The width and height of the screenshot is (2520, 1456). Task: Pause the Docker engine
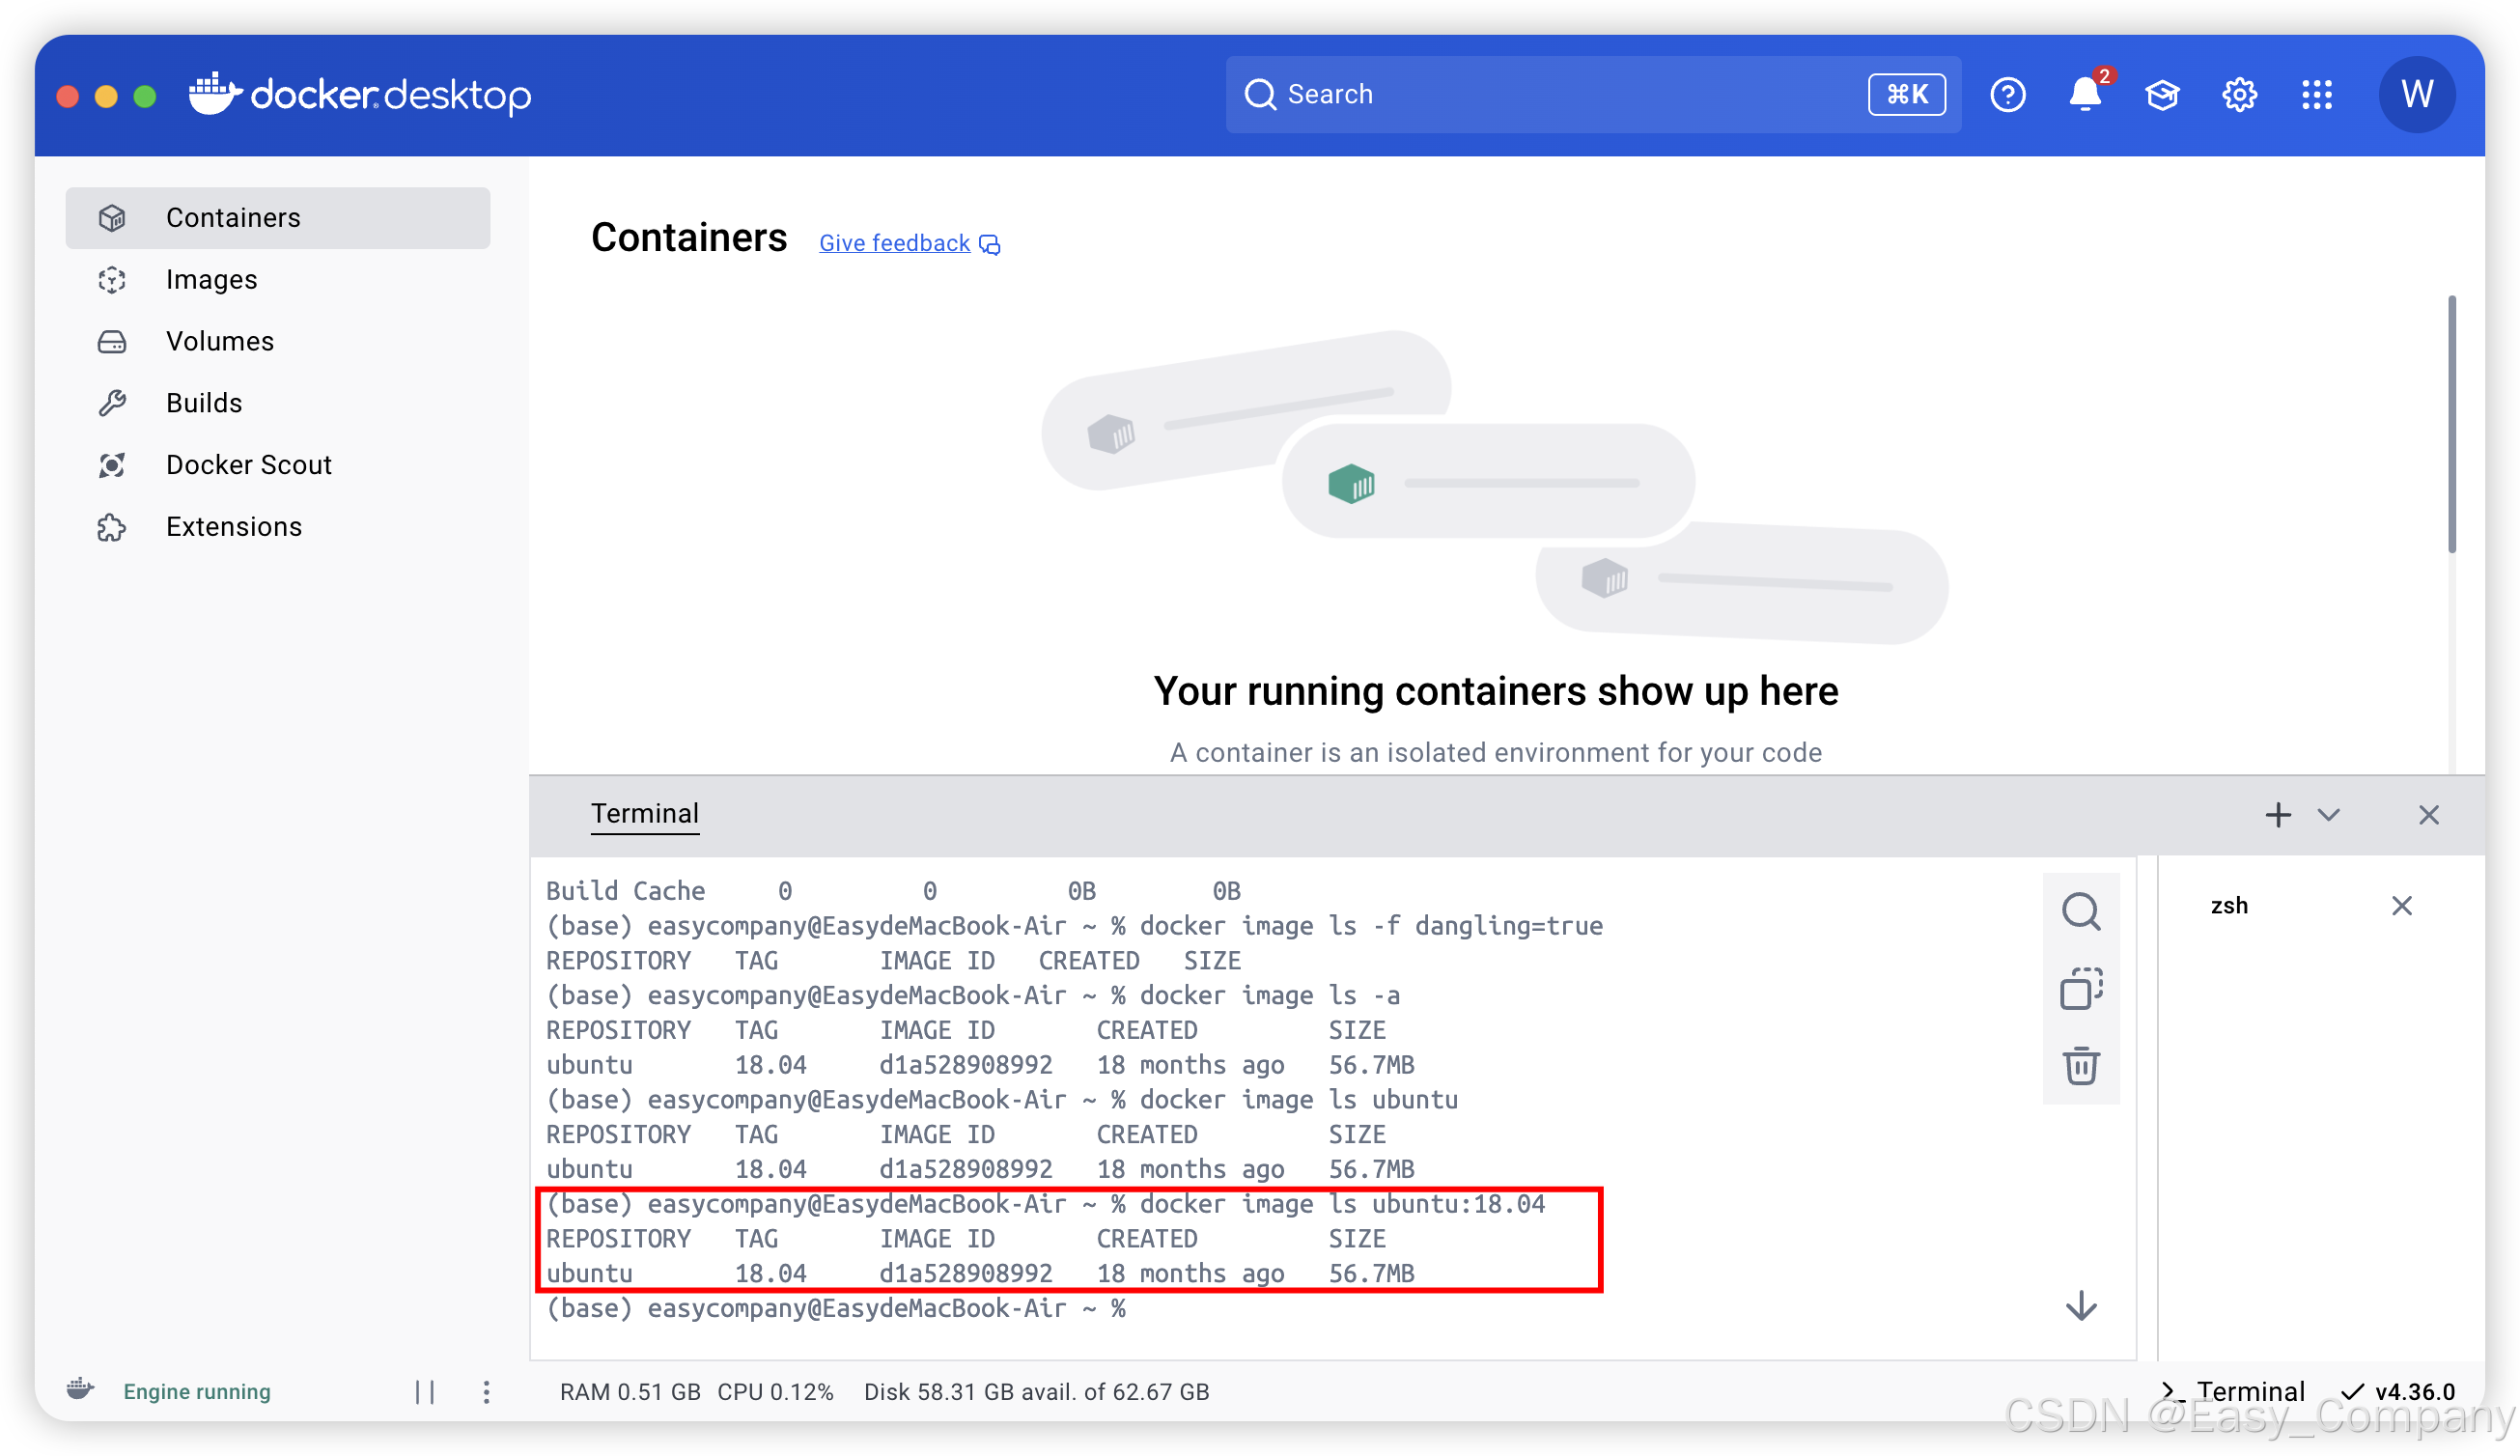pyautogui.click(x=425, y=1391)
